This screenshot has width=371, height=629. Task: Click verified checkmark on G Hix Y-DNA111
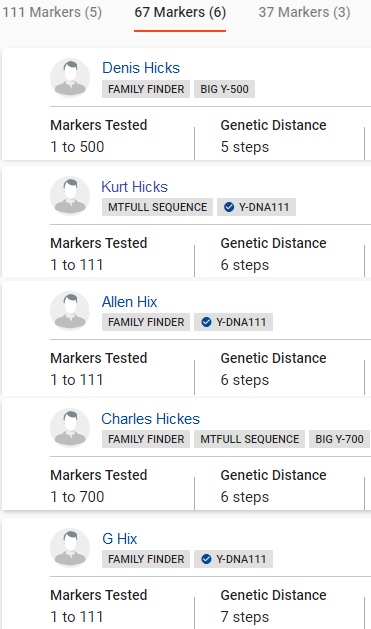tap(206, 559)
